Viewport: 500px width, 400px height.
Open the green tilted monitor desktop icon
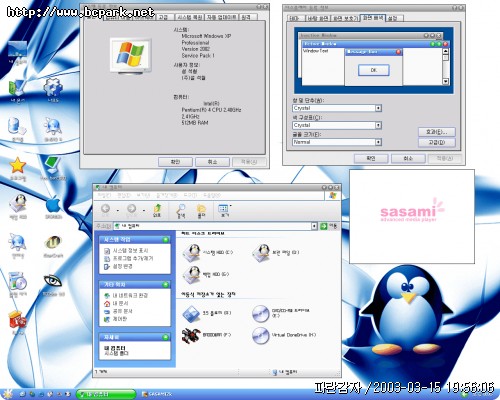click(x=53, y=165)
